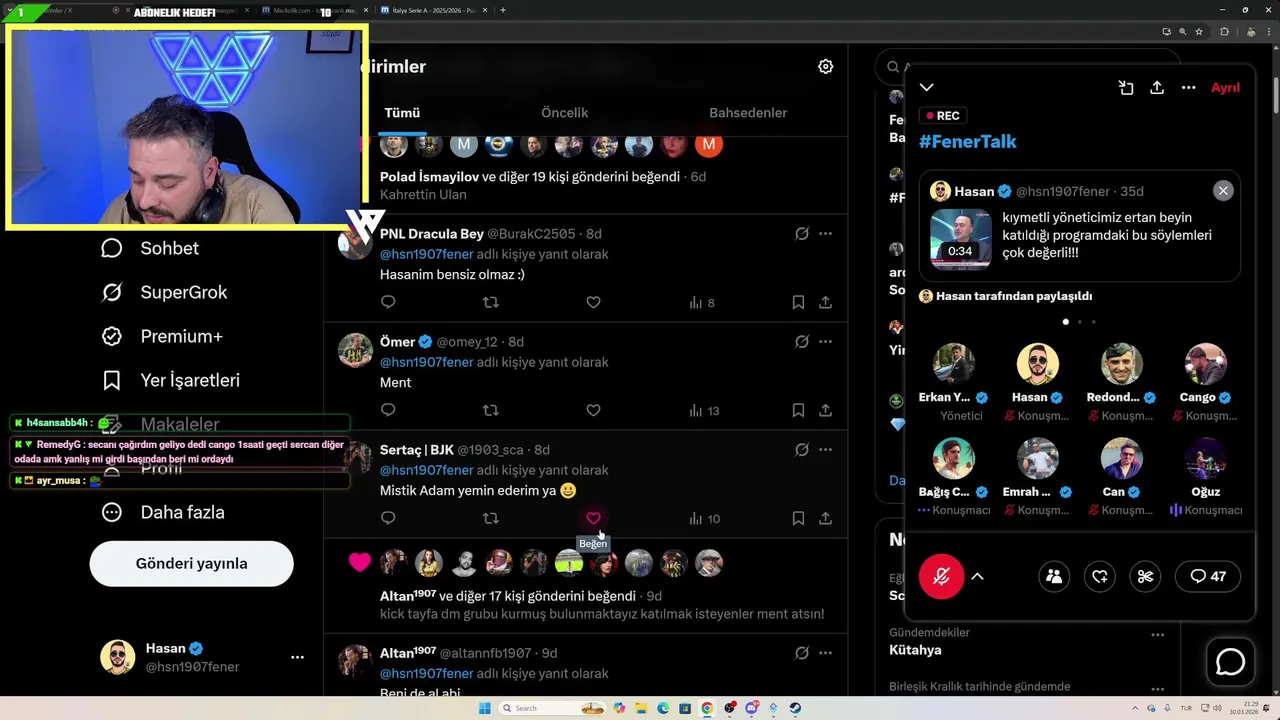This screenshot has height=720, width=1280.
Task: Open more options for Kütahya trend
Action: (x=1157, y=635)
